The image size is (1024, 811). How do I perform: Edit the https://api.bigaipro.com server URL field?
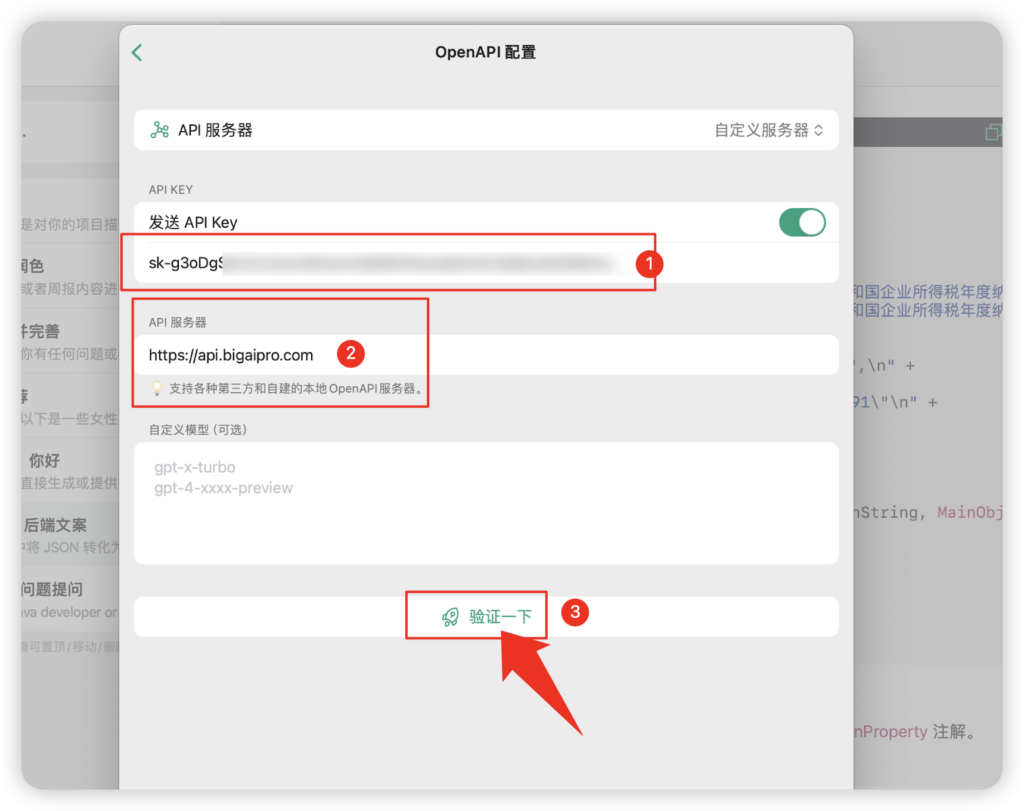pos(486,355)
